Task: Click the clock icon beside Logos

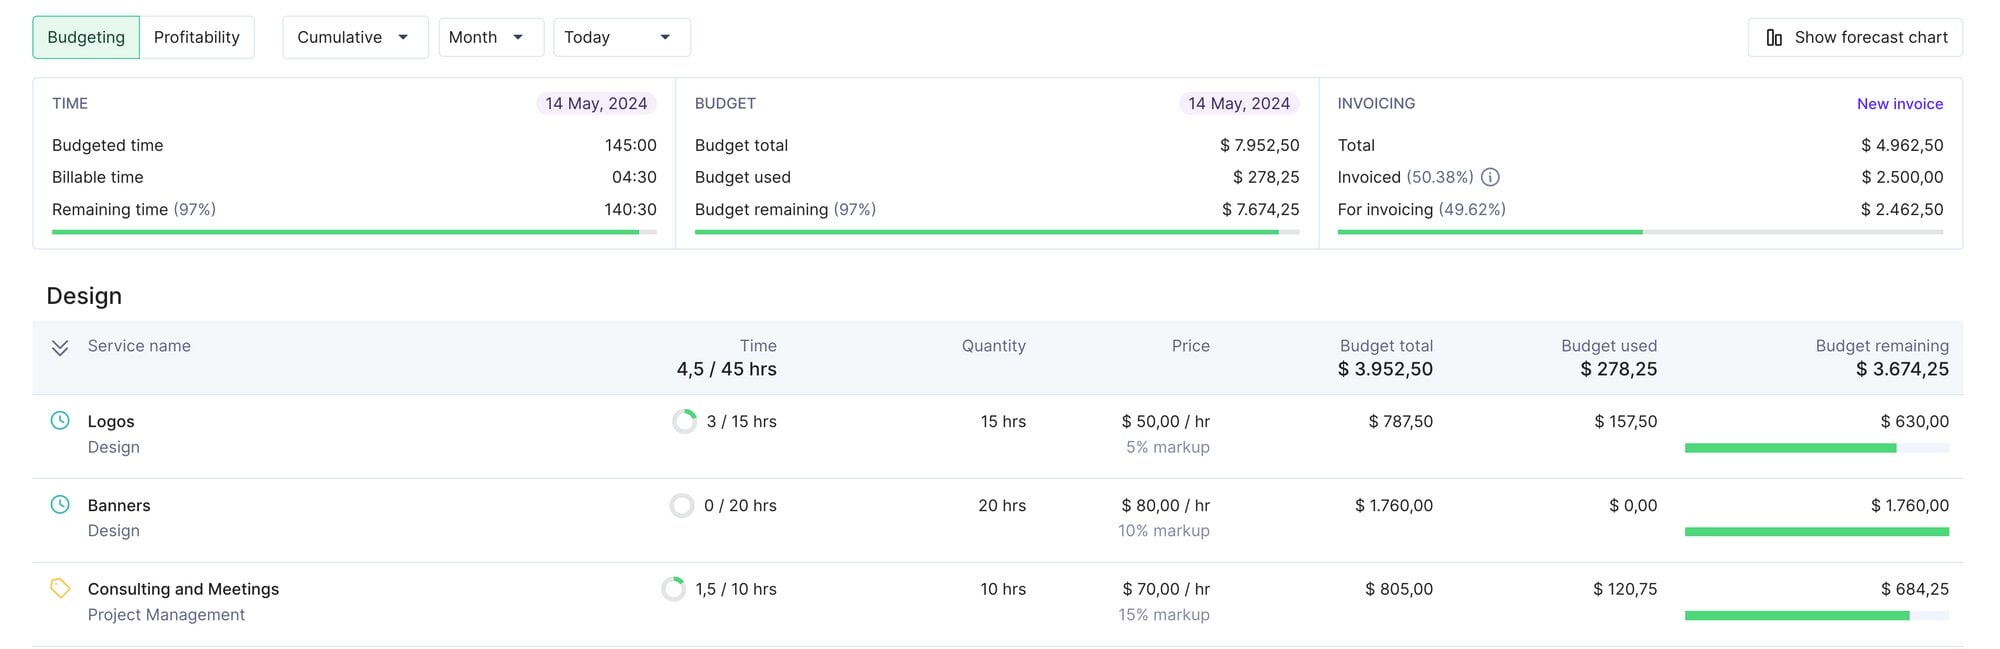Action: coord(60,421)
